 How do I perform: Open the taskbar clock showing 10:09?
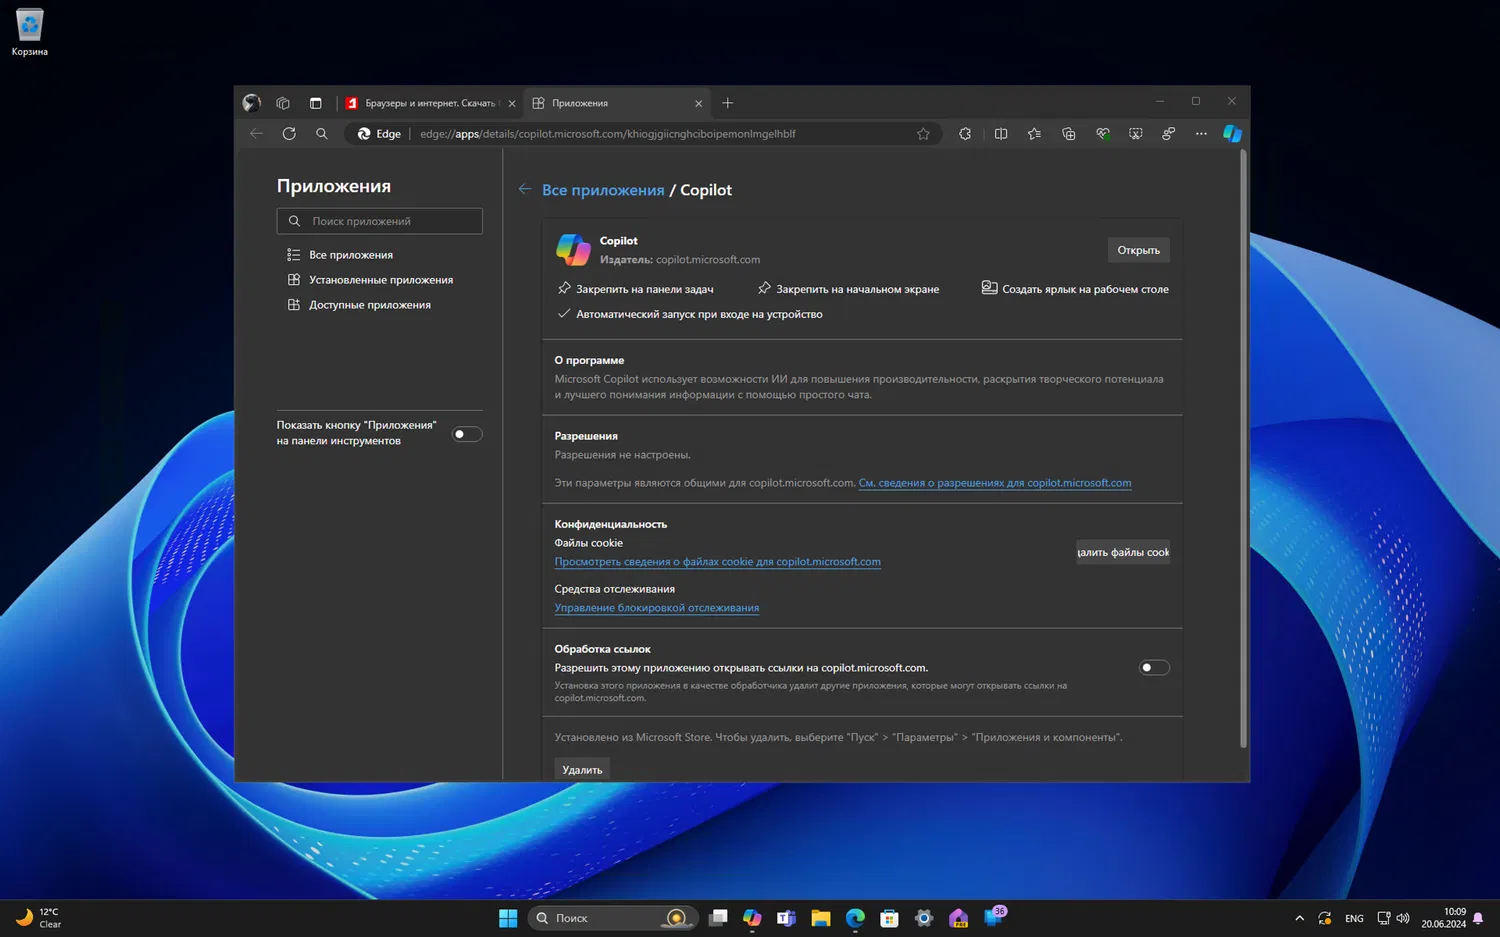1443,918
